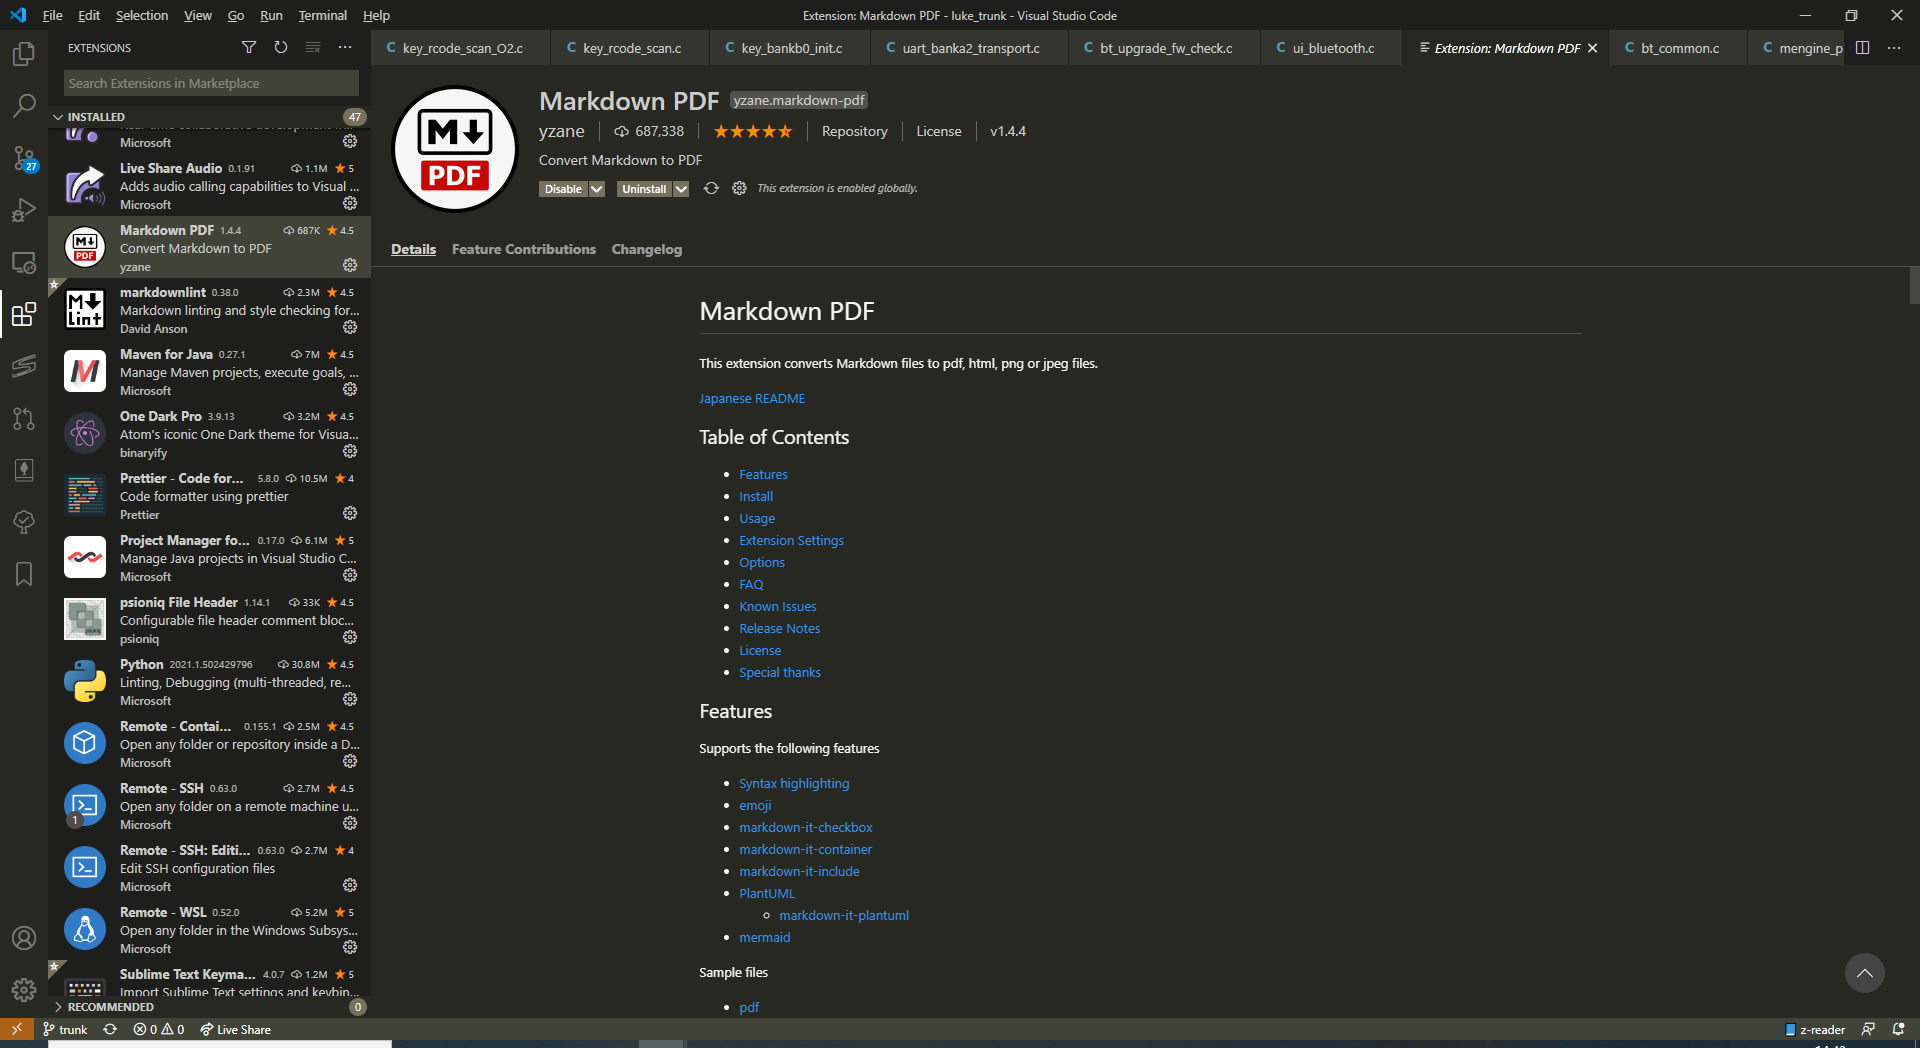Switch to the ui_bluetooth.c tab
The image size is (1920, 1048).
(1331, 48)
